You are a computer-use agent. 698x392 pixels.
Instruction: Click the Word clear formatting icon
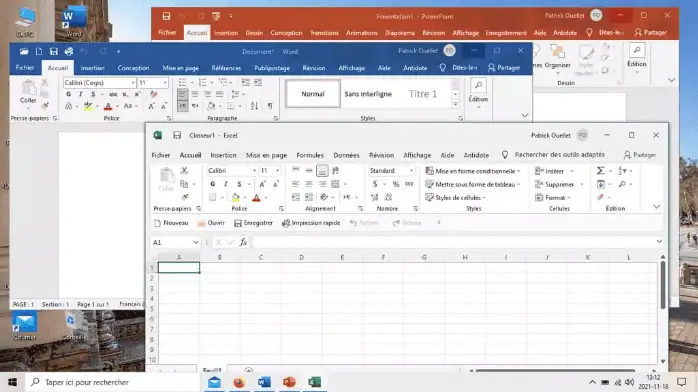pos(154,94)
